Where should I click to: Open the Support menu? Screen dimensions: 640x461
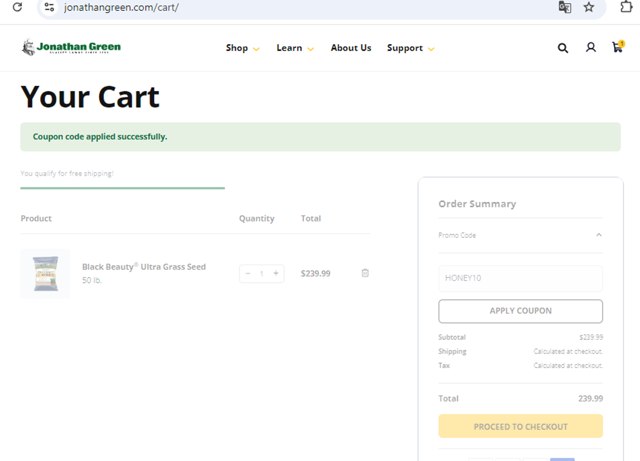[x=405, y=48]
